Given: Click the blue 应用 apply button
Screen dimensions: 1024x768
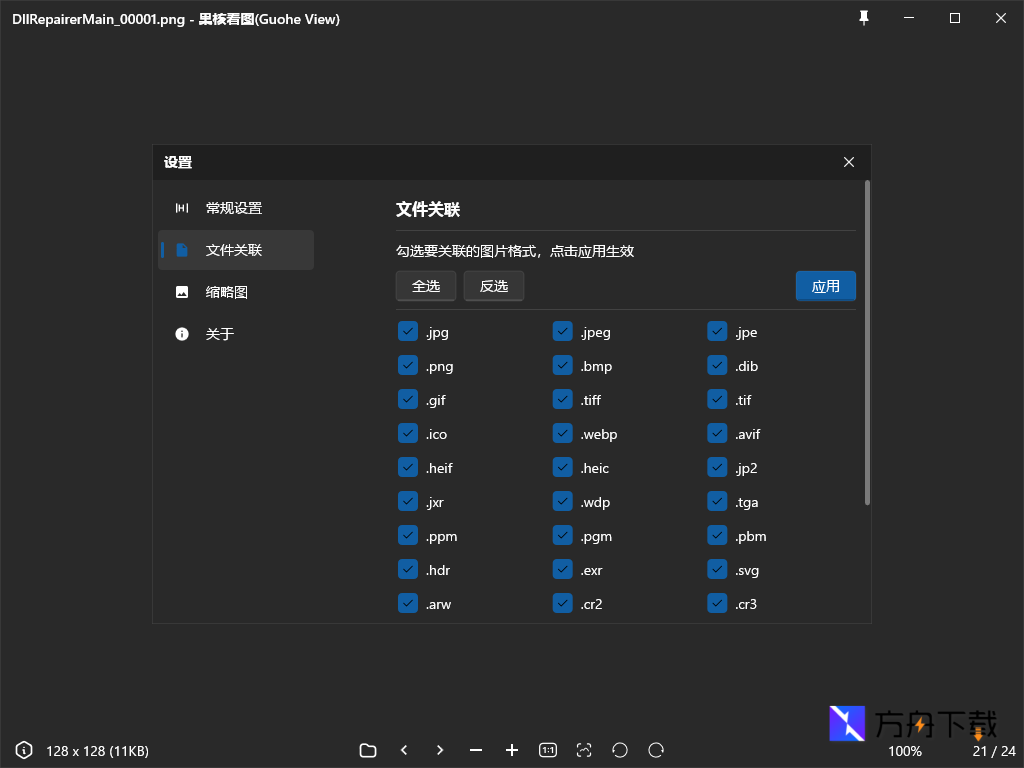Looking at the screenshot, I should coord(825,286).
